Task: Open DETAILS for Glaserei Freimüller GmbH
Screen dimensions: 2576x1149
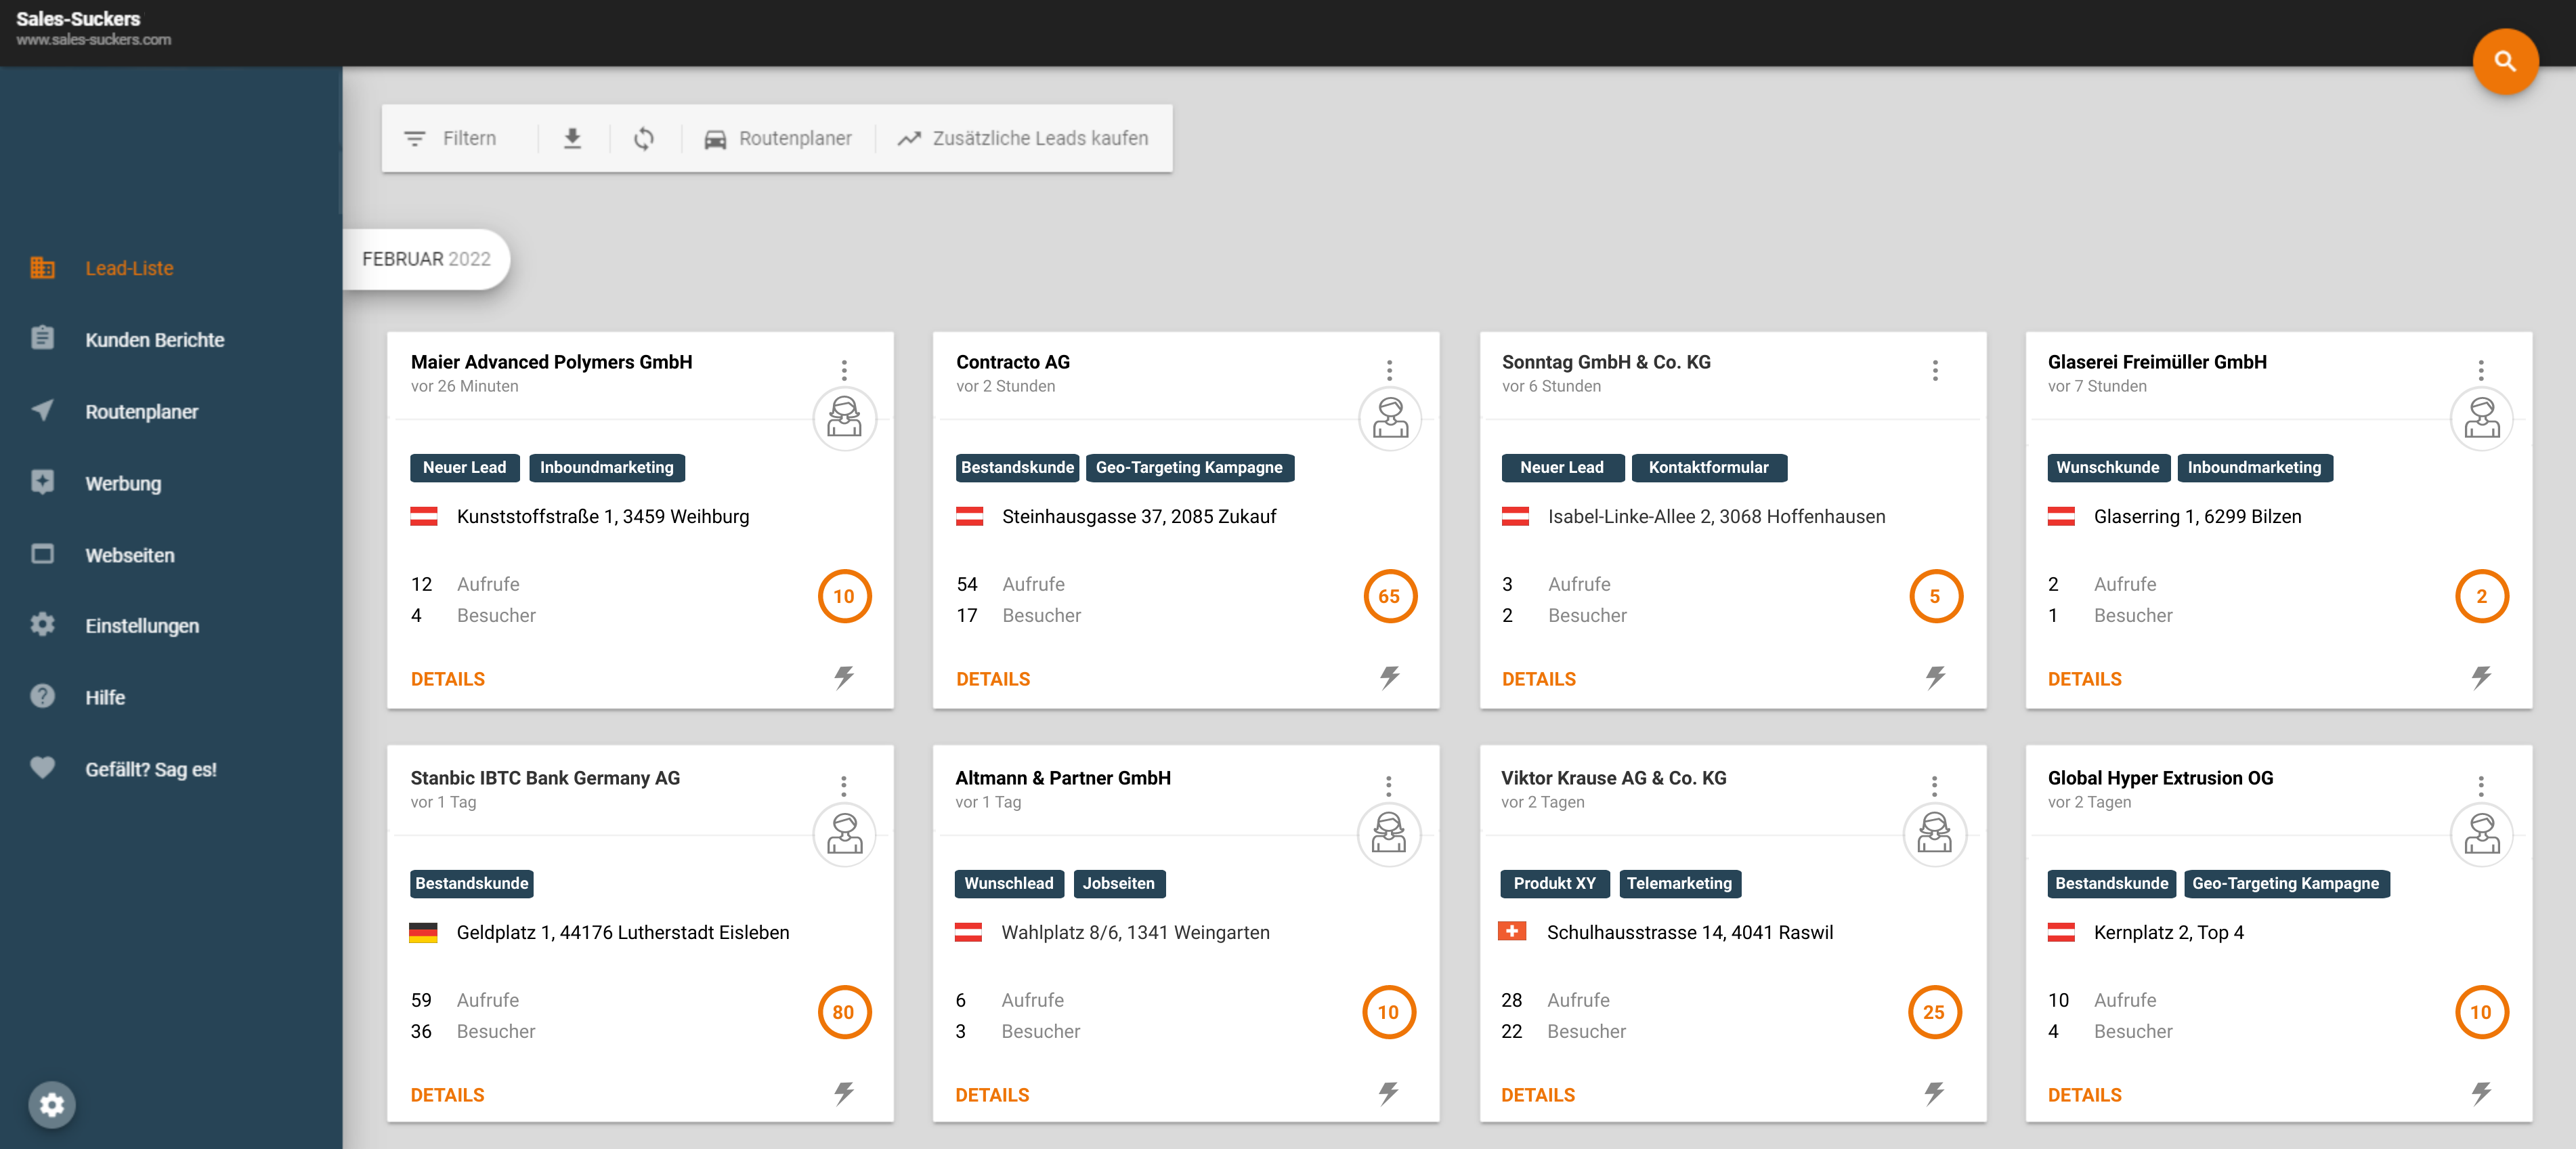Action: click(x=2084, y=679)
